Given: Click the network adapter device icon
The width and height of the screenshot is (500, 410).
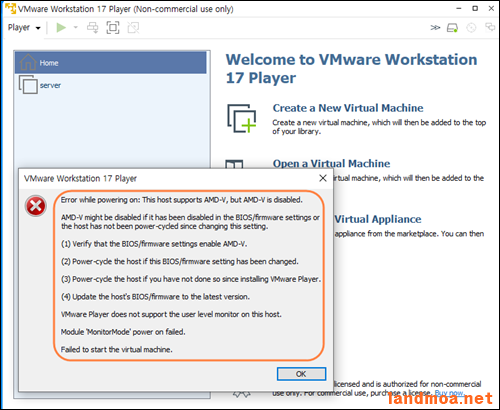Looking at the screenshot, I should click(x=490, y=27).
